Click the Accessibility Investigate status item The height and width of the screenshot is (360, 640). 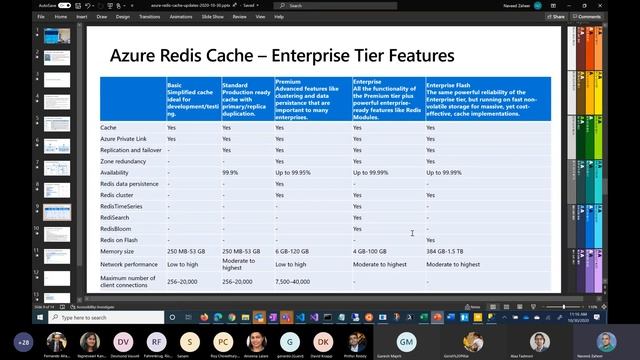click(x=92, y=307)
